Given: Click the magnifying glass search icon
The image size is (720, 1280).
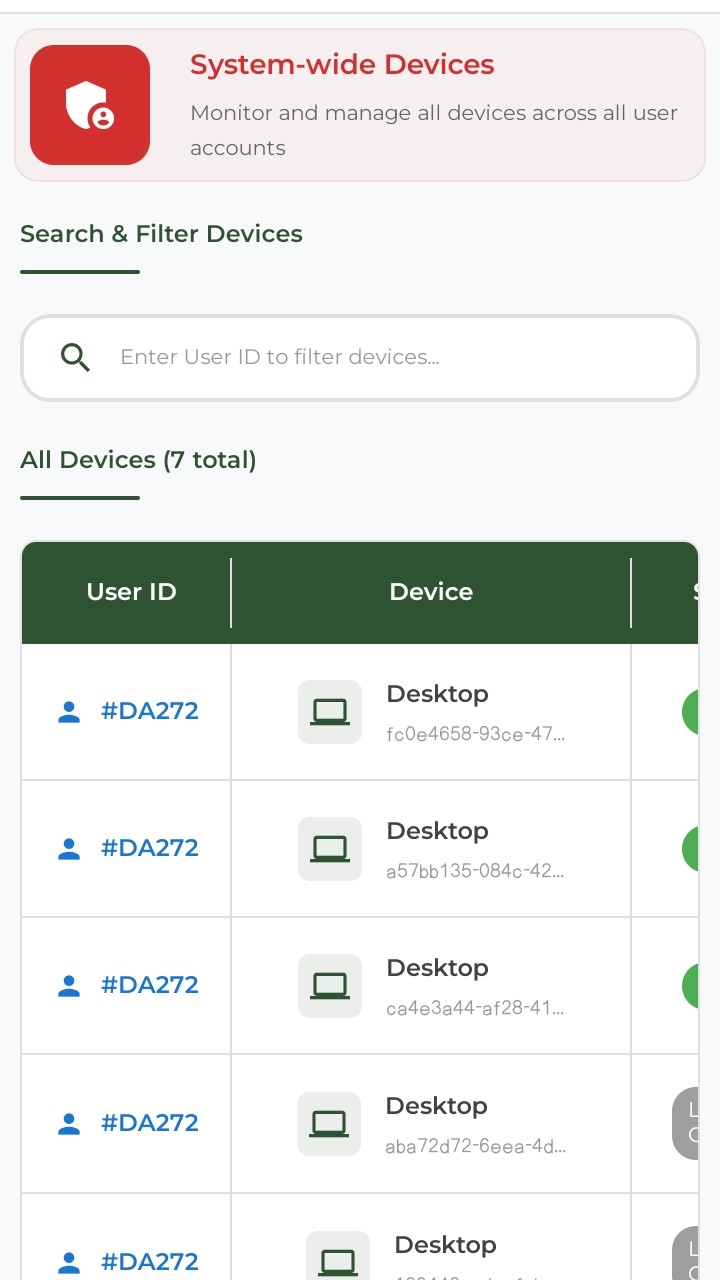Looking at the screenshot, I should tap(76, 357).
